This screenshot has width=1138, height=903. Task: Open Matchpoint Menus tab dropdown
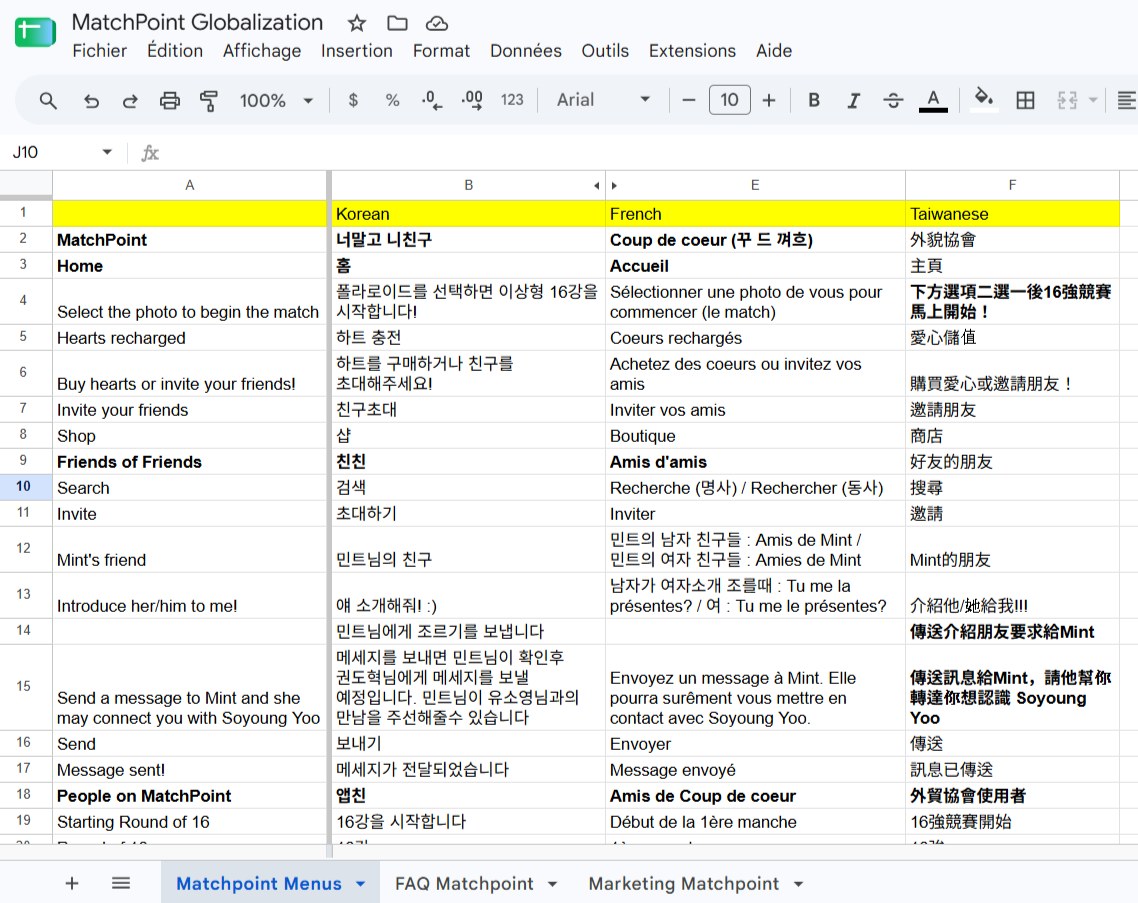pos(361,883)
